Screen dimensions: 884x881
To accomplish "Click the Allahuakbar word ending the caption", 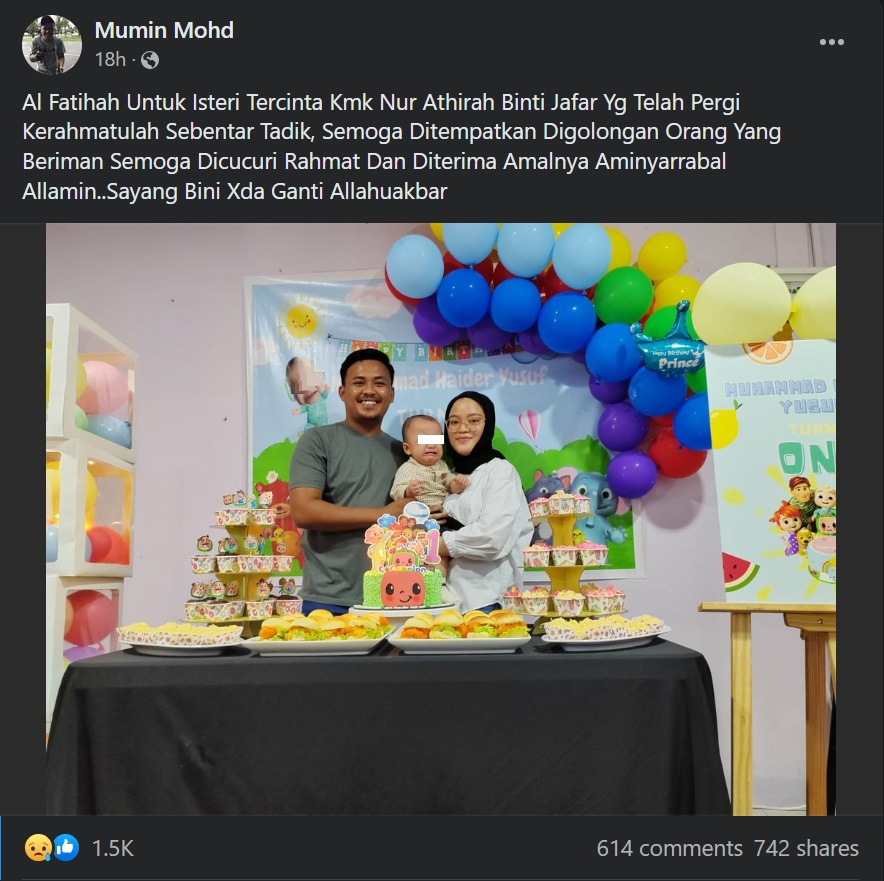I will point(388,192).
